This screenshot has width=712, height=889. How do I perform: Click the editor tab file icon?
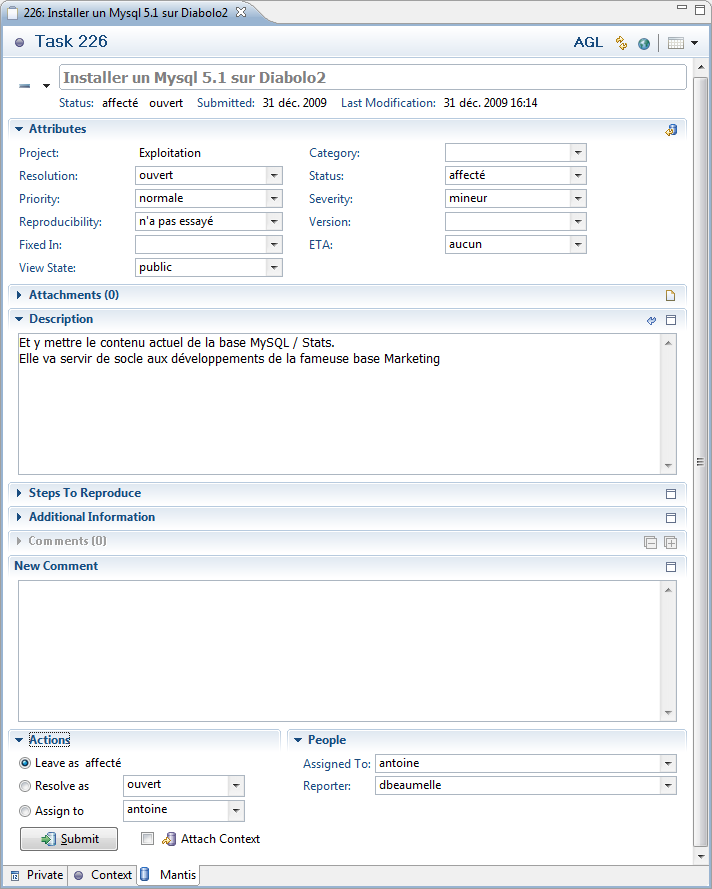tap(12, 12)
